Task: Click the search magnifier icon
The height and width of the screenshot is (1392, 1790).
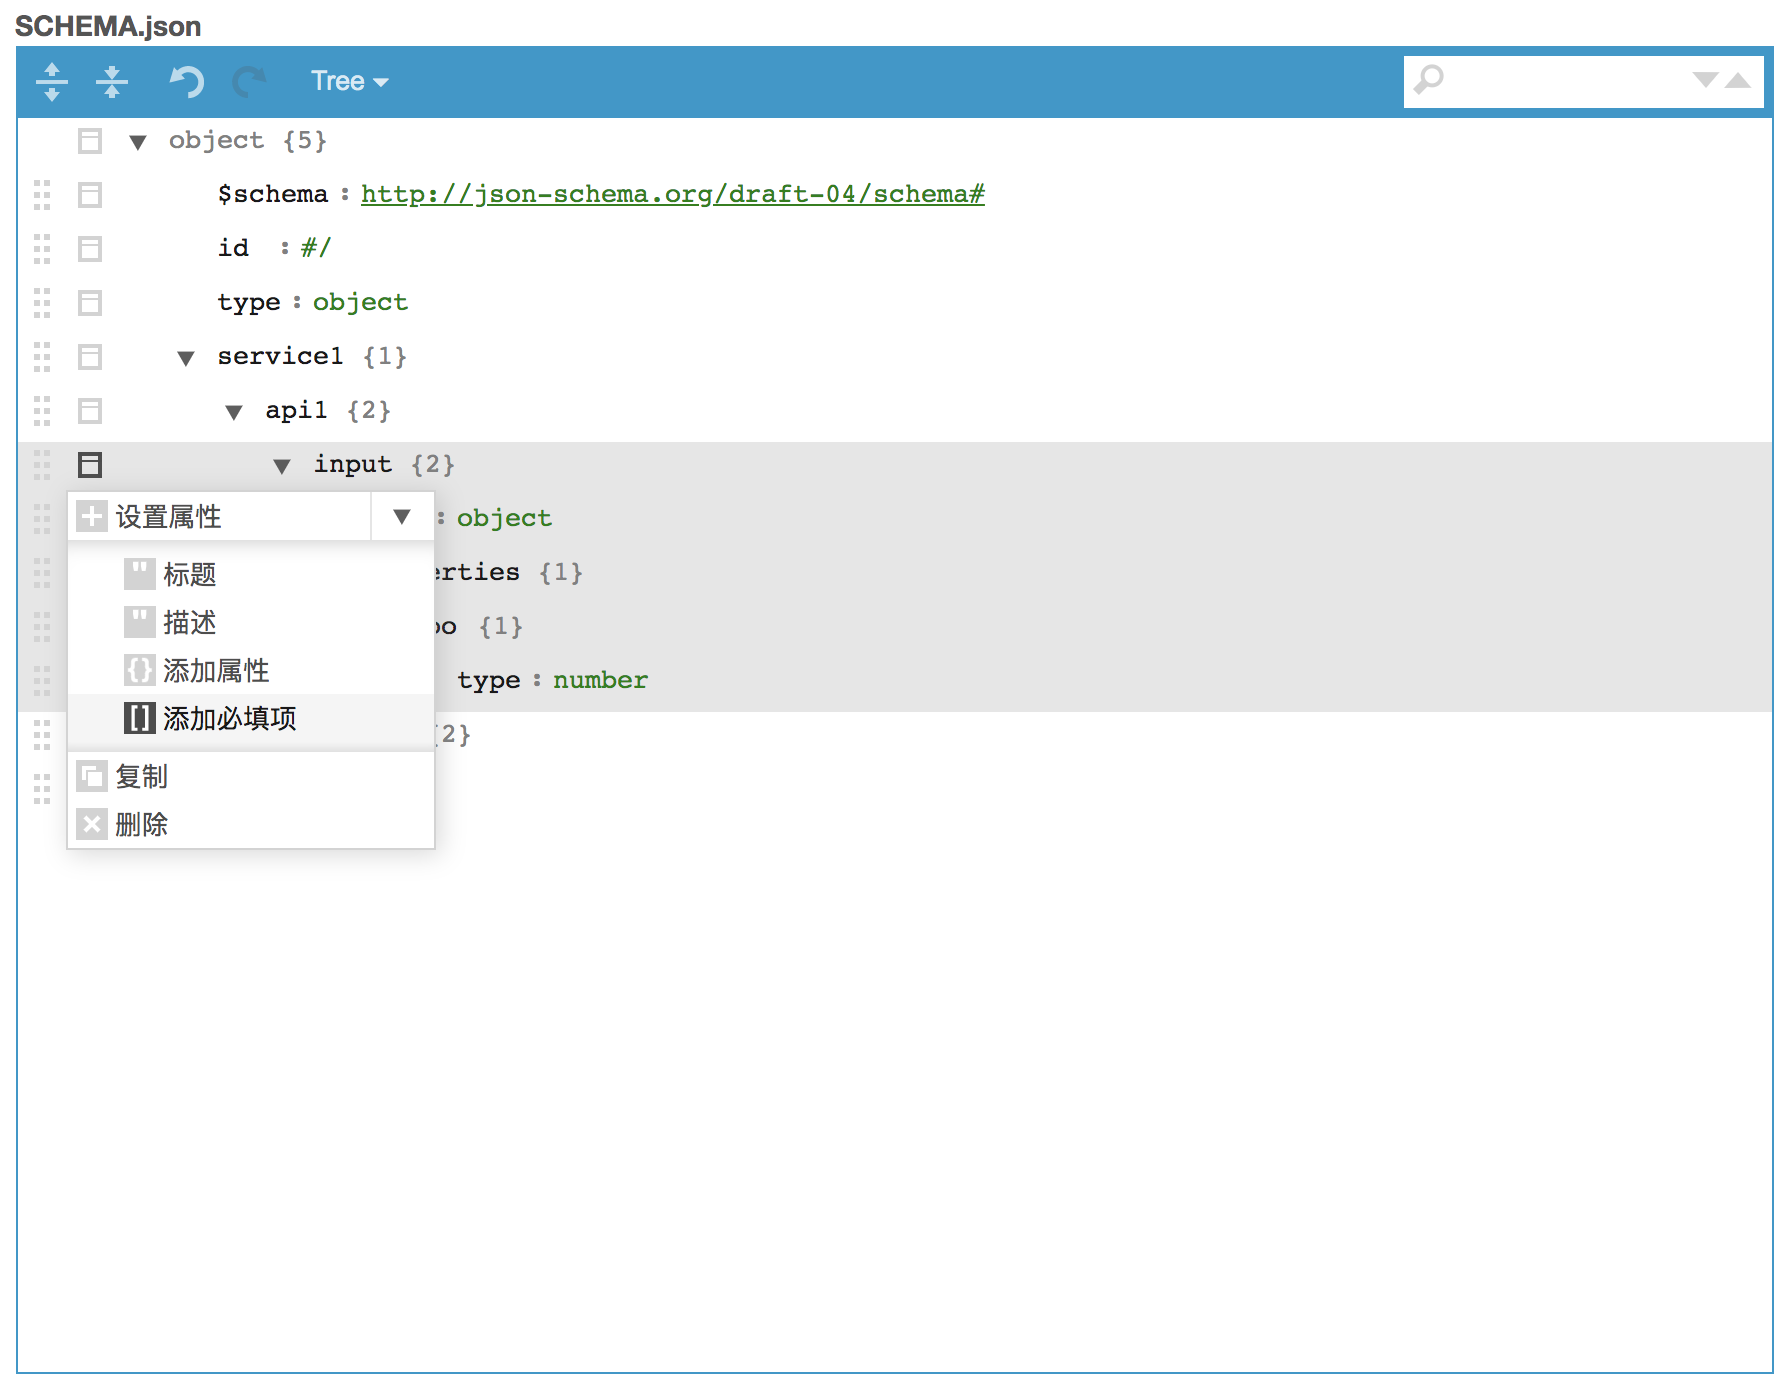Action: (1429, 80)
